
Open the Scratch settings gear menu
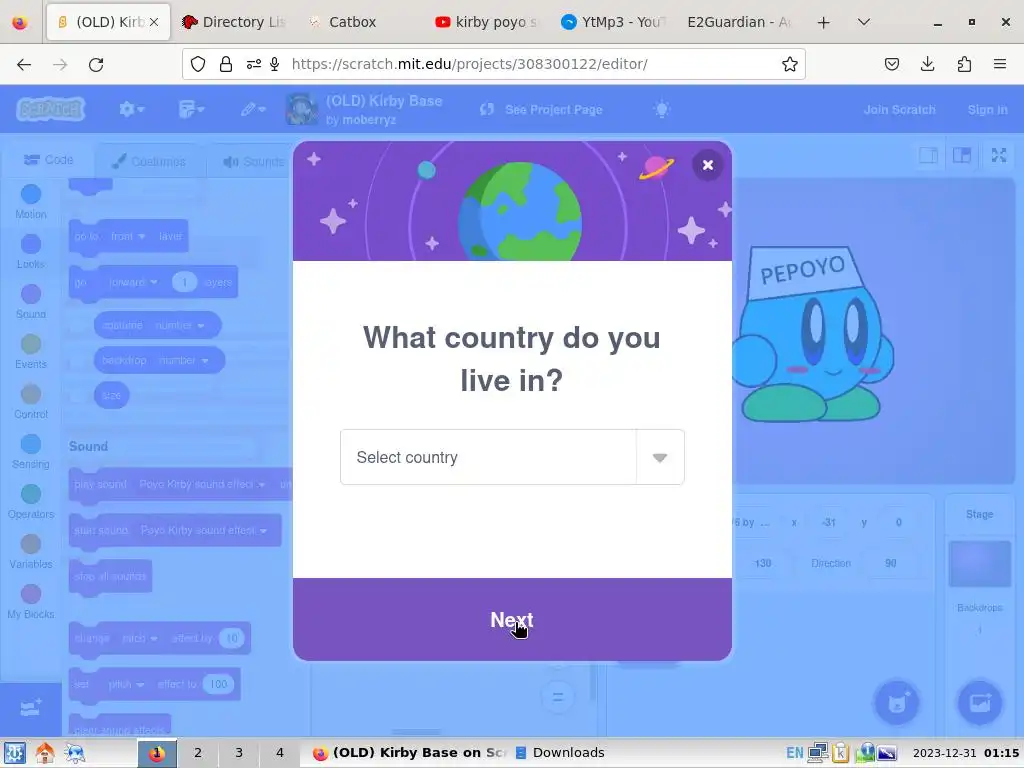coord(131,109)
